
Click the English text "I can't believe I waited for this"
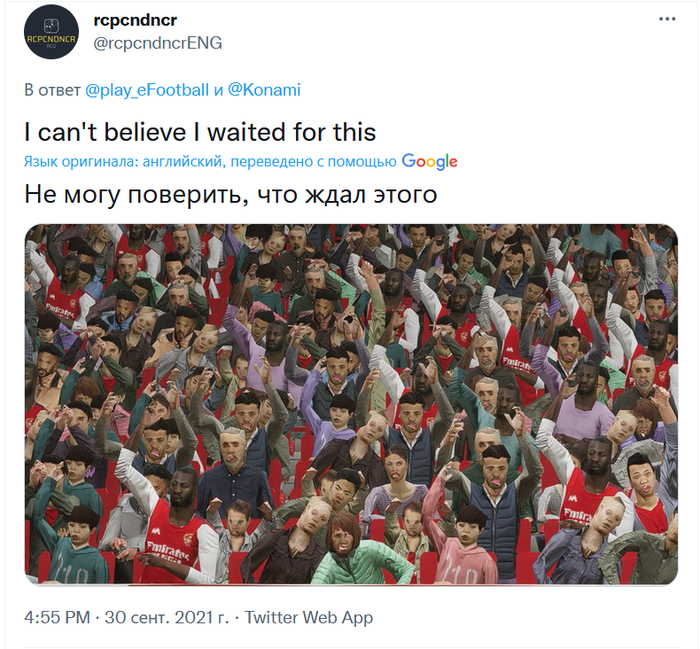point(199,132)
